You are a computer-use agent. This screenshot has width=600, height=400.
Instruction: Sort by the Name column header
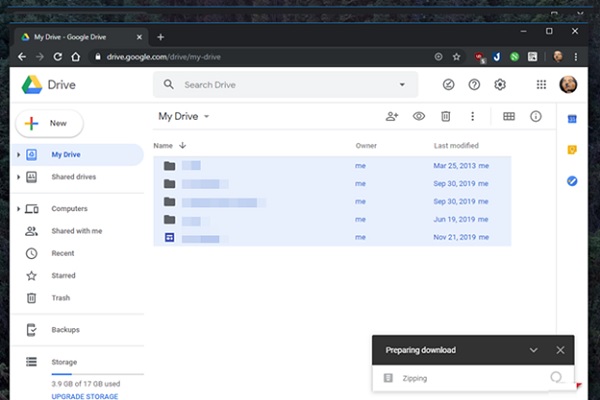click(163, 145)
